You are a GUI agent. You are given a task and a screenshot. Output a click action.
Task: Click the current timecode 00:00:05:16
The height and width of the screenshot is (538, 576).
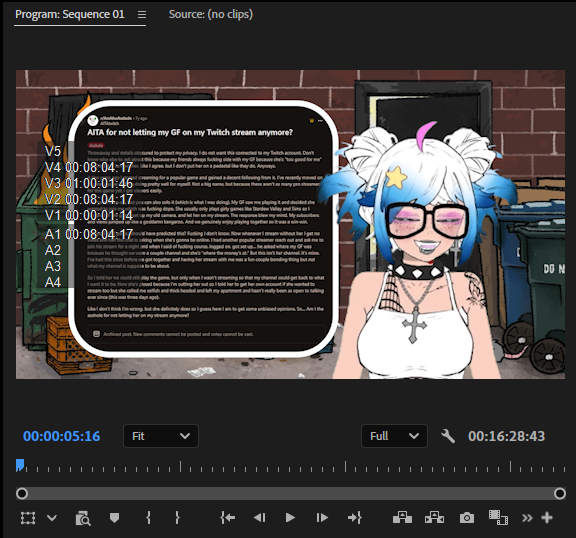(61, 436)
